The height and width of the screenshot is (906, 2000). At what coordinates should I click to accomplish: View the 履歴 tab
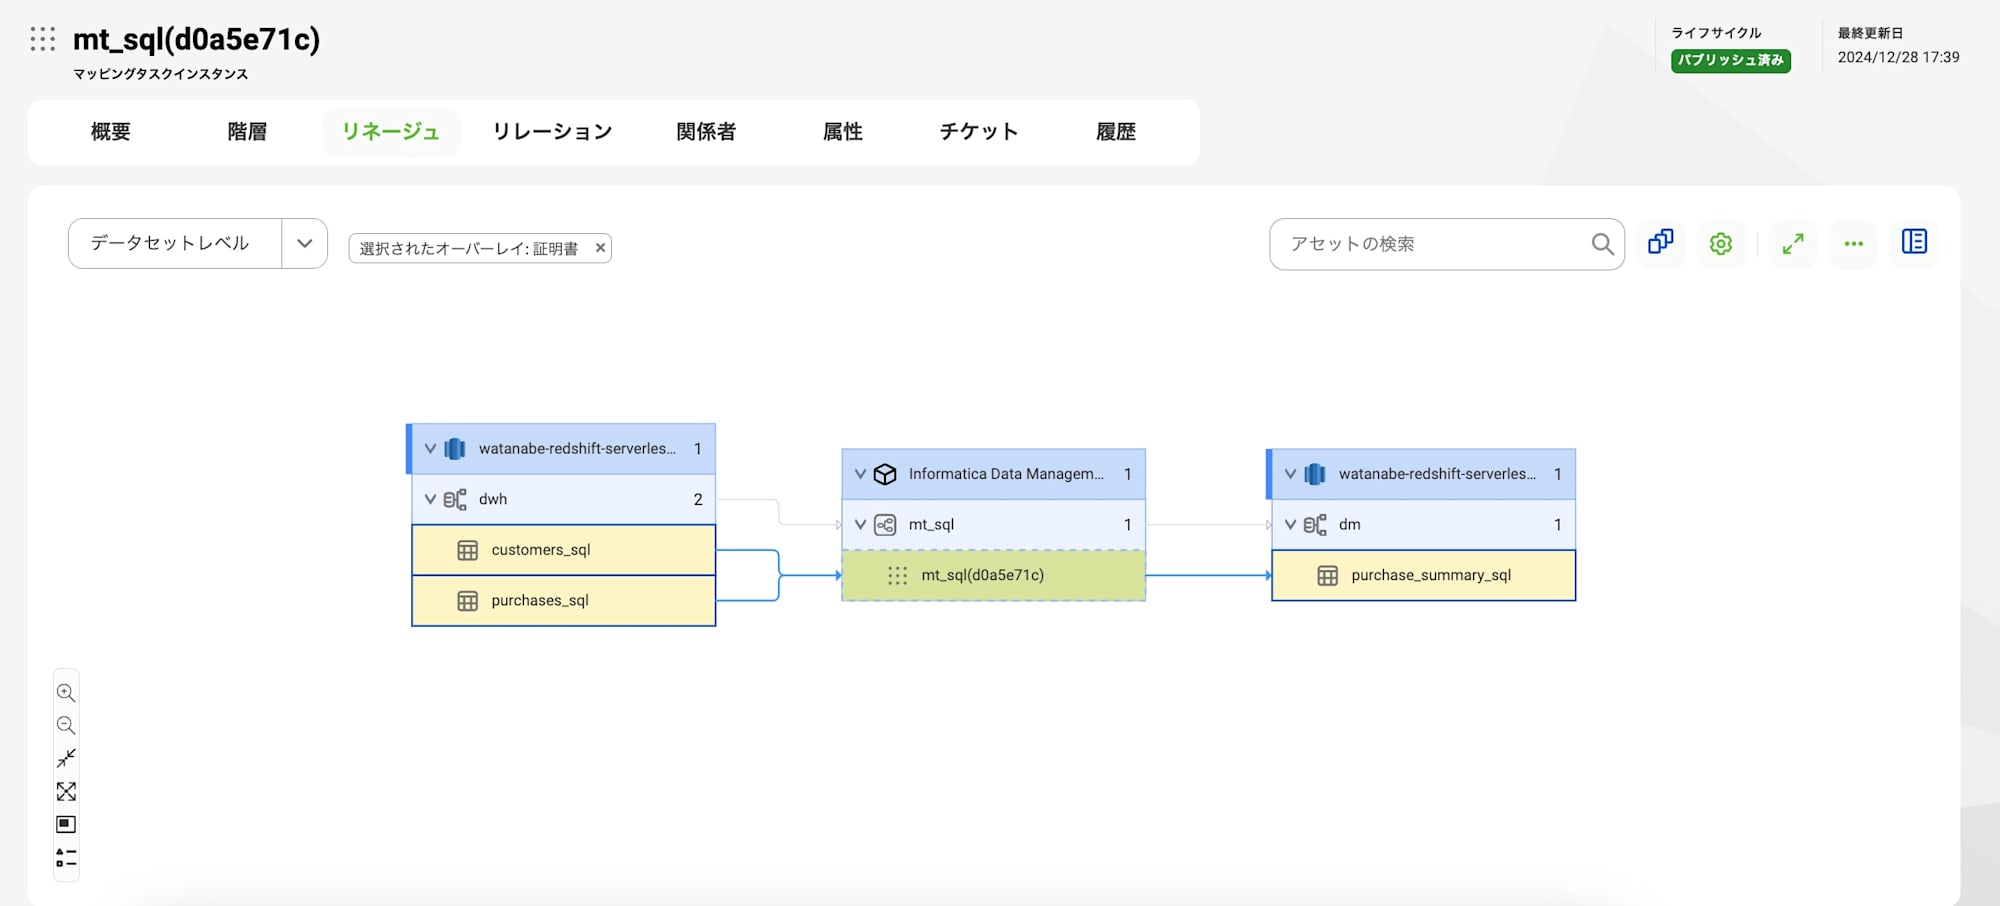[x=1116, y=132]
